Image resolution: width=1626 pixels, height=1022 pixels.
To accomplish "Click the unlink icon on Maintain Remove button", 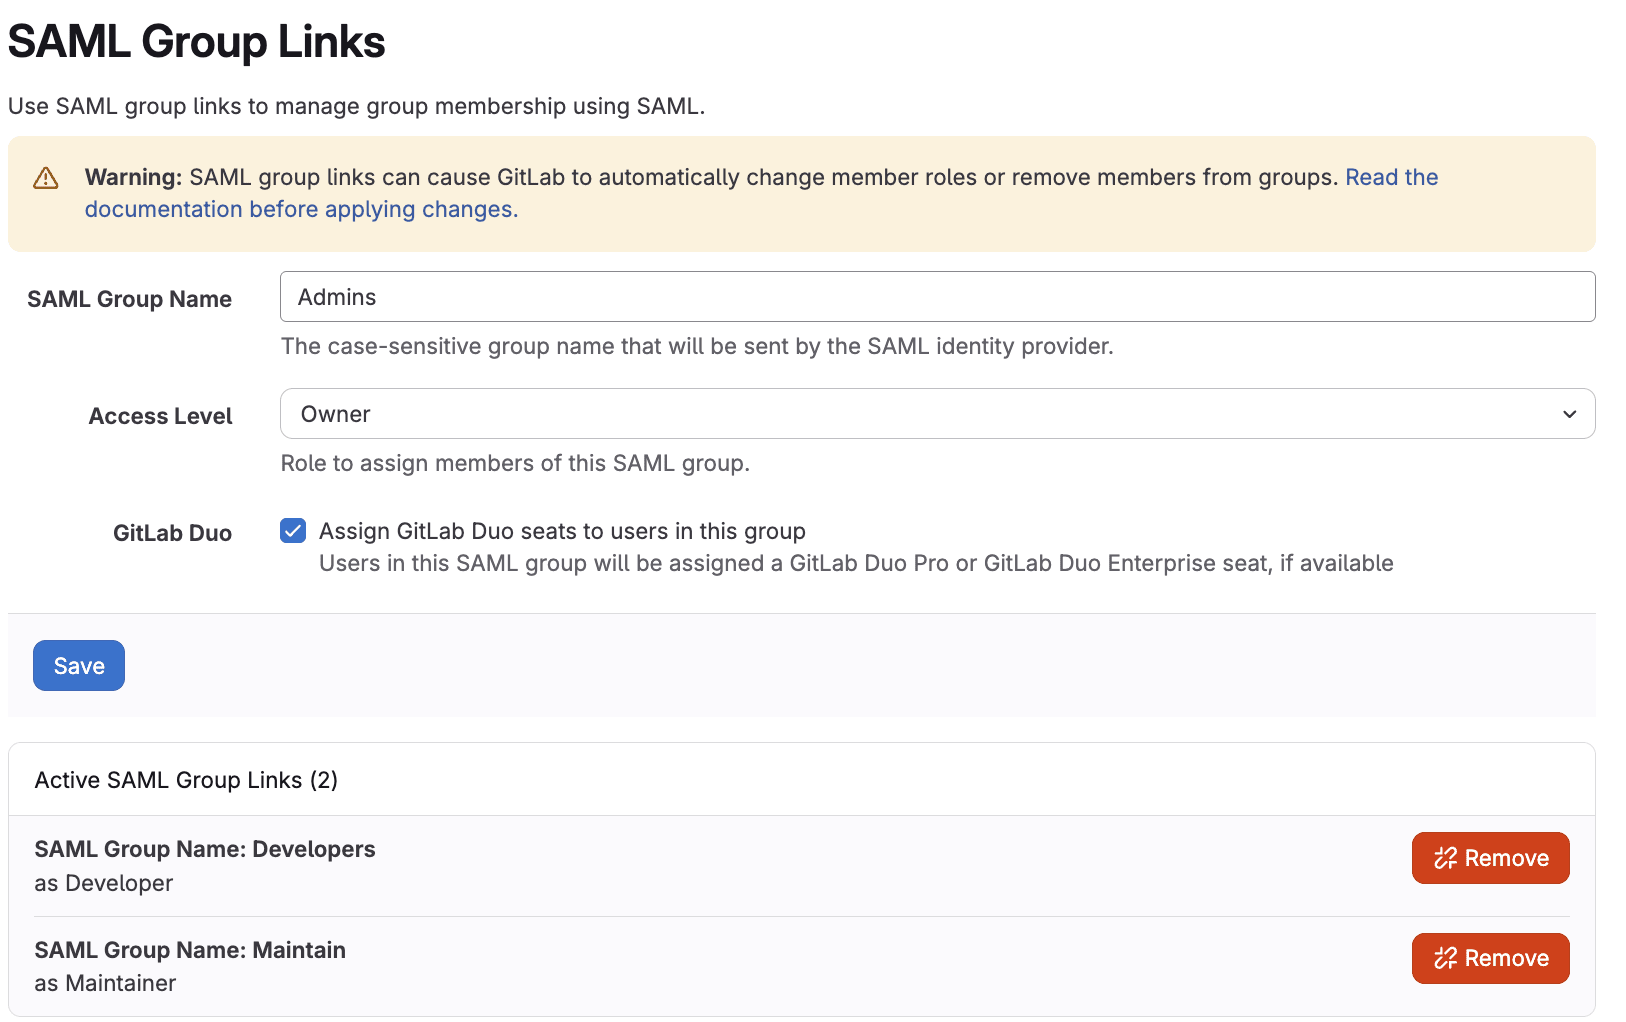I will click(x=1443, y=958).
